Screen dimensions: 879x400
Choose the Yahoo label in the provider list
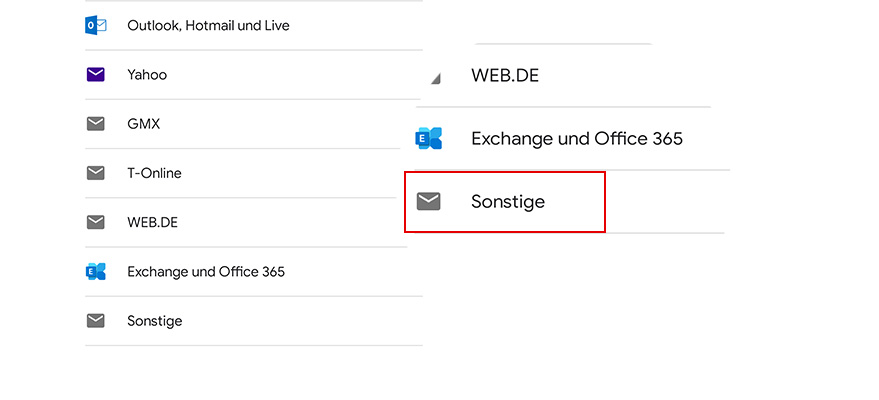point(147,74)
